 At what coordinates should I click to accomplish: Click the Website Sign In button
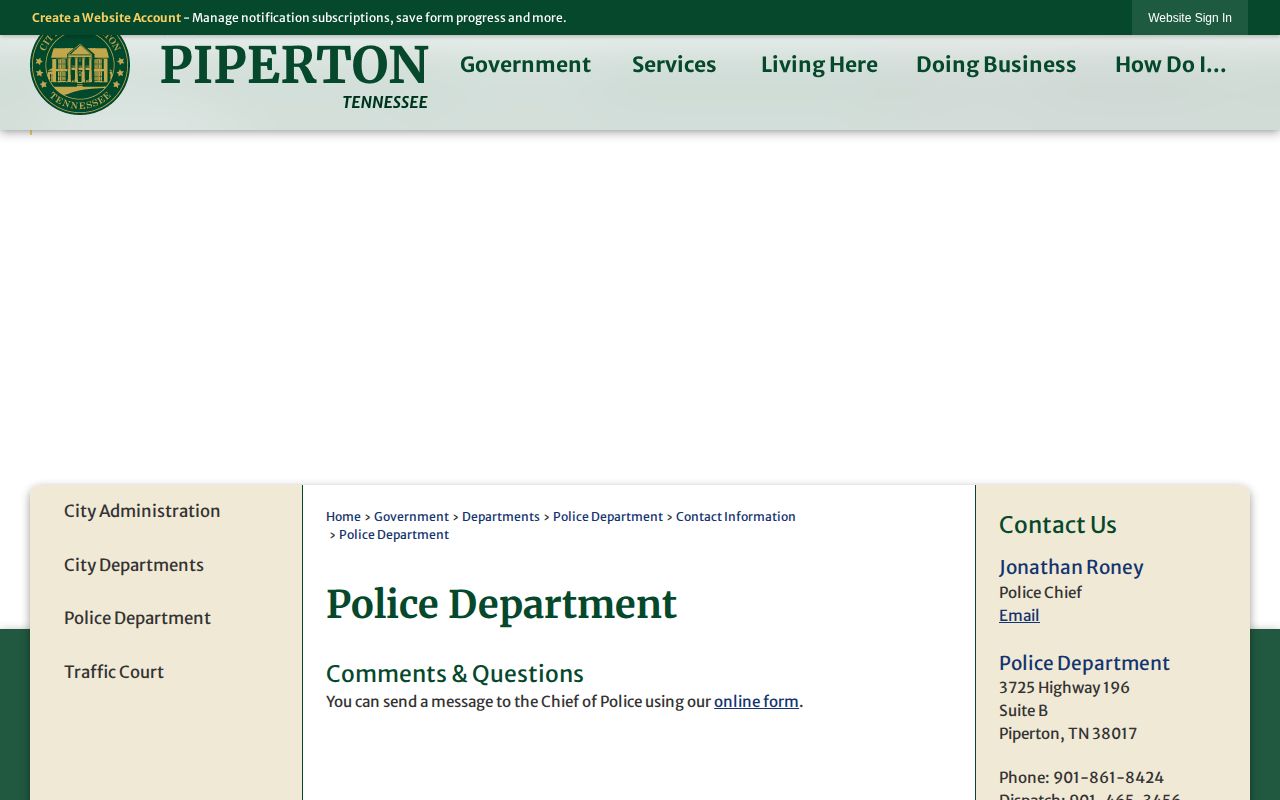pos(1190,18)
